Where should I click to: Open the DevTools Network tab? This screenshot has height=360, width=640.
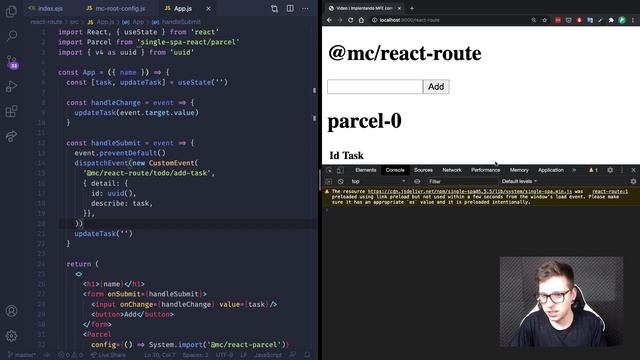[x=452, y=170]
